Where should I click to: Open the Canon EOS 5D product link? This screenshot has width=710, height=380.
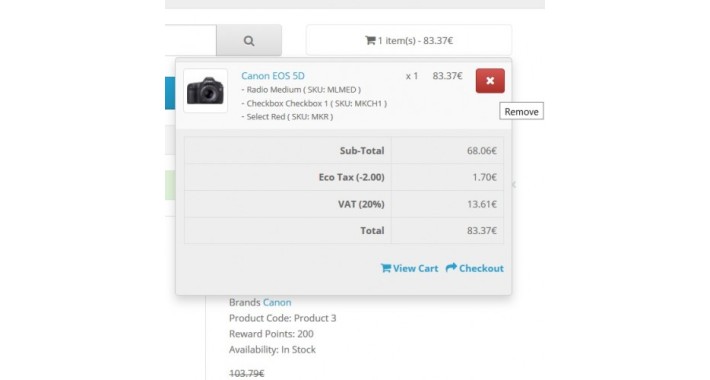(x=273, y=76)
